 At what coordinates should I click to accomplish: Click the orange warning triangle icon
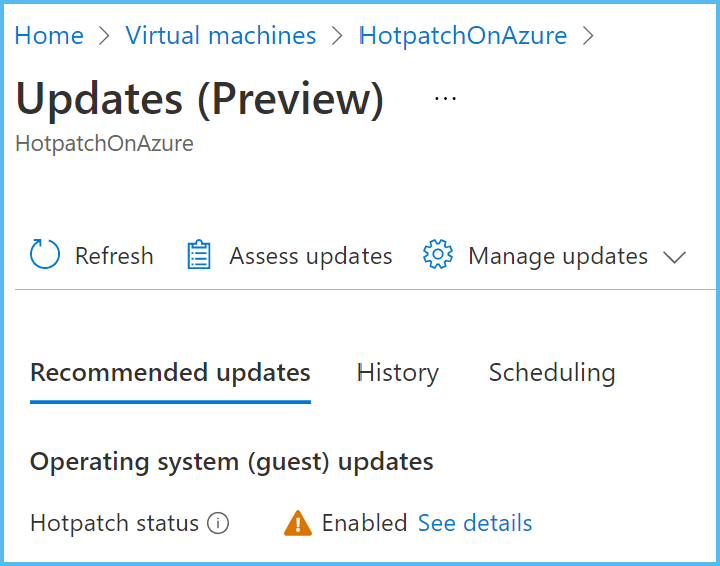(x=298, y=523)
